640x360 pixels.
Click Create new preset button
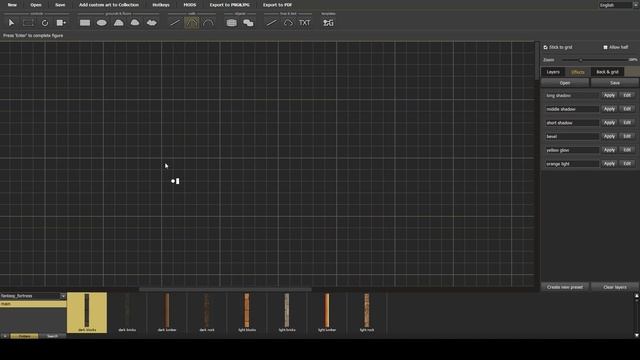click(565, 287)
